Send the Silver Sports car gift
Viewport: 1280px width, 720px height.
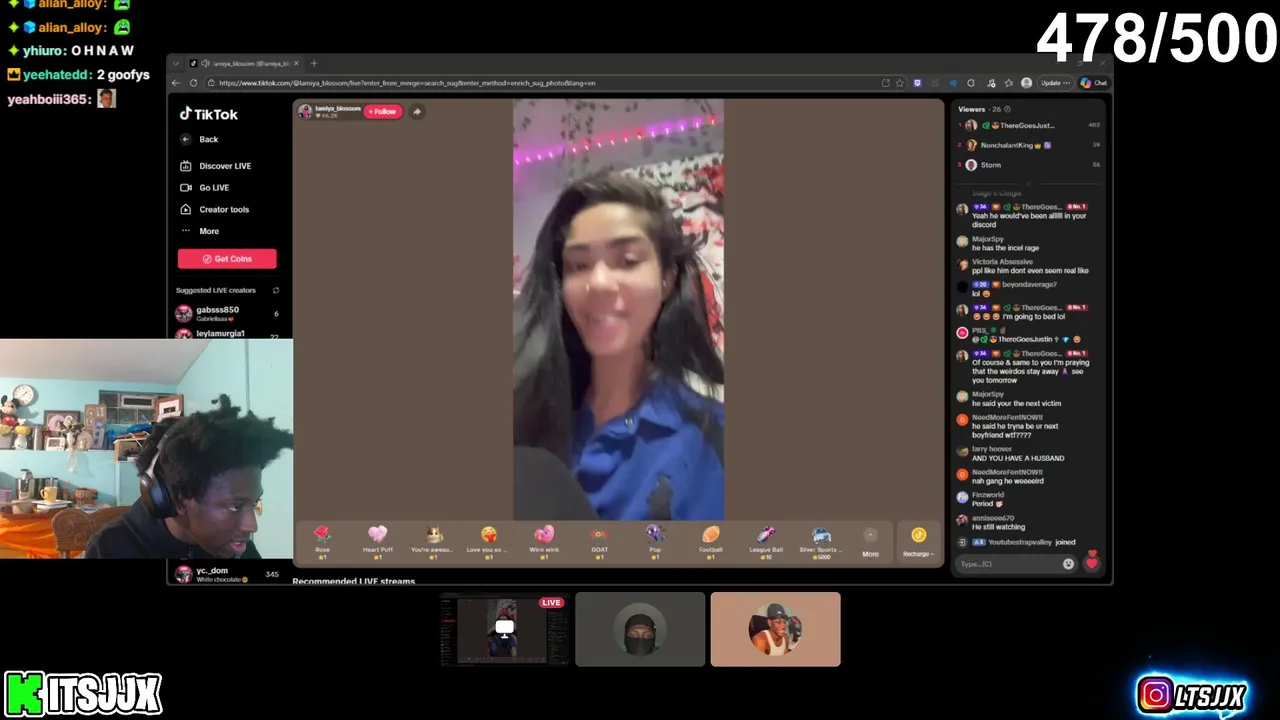[x=821, y=541]
